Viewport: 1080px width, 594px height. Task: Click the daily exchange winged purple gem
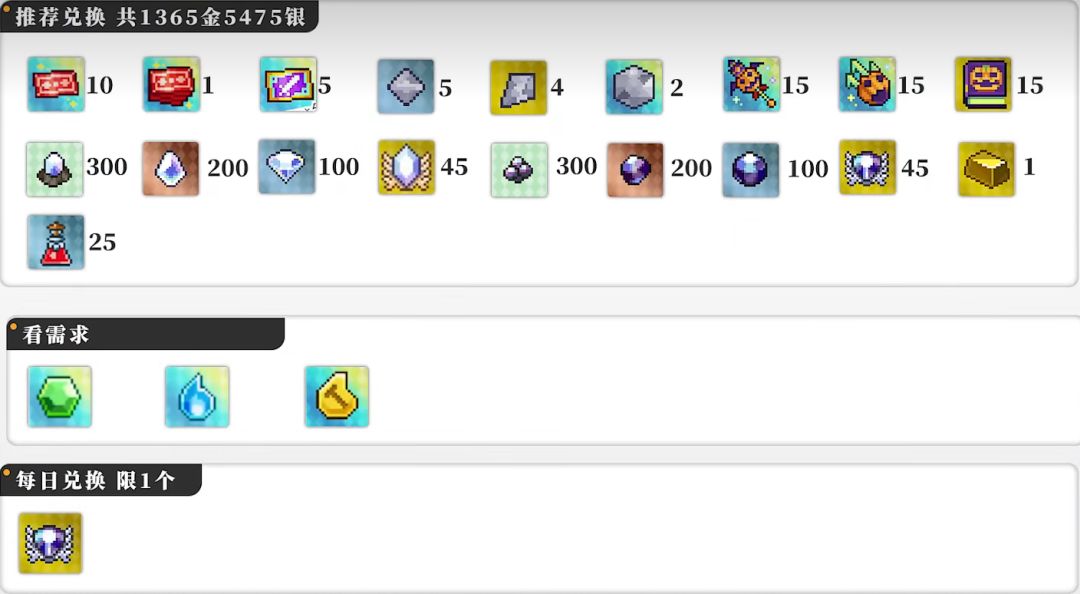50,543
